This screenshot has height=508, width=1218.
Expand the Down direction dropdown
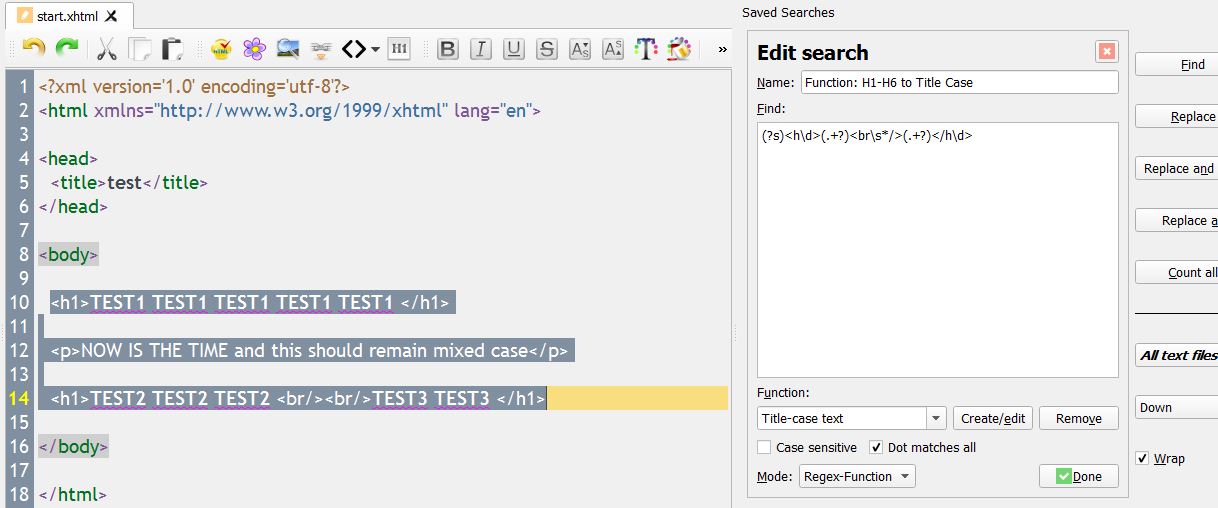(x=1176, y=407)
